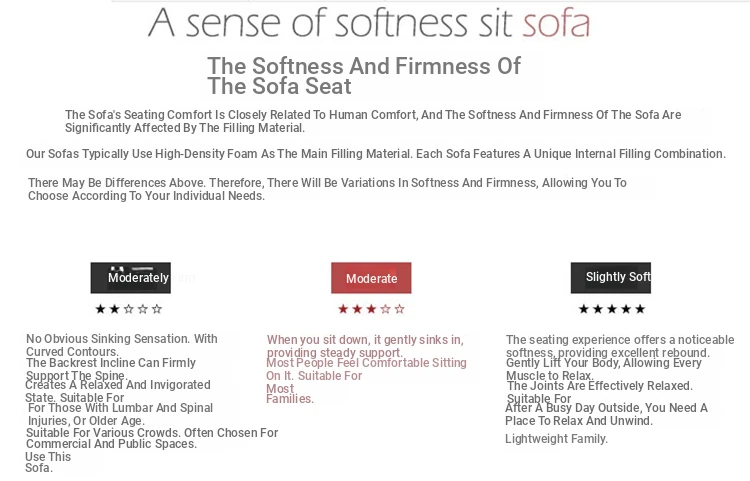750x481 pixels.
Task: Click "After A Busy Day Outside" text
Action: pyautogui.click(x=606, y=408)
